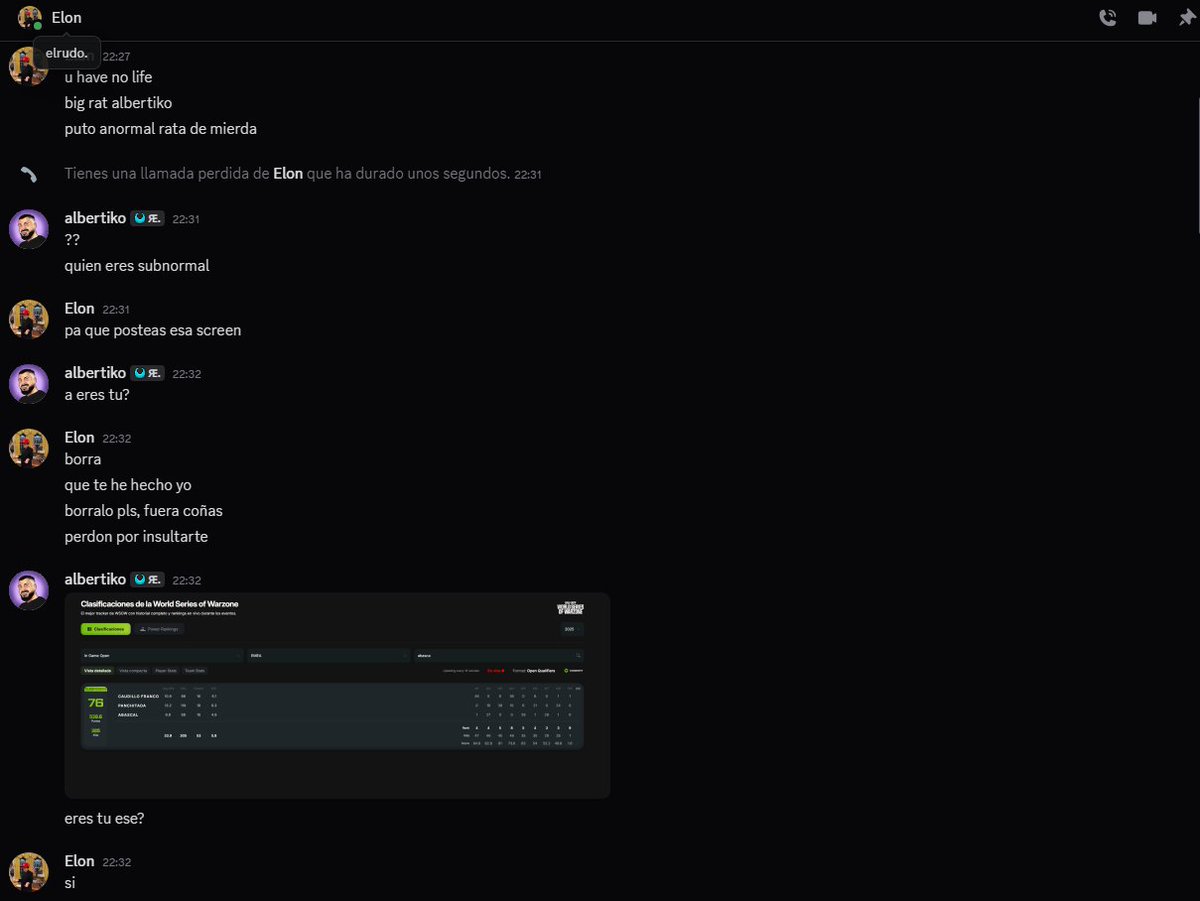
Task: Open Elon's avatar beside the 'si' message
Action: click(29, 872)
